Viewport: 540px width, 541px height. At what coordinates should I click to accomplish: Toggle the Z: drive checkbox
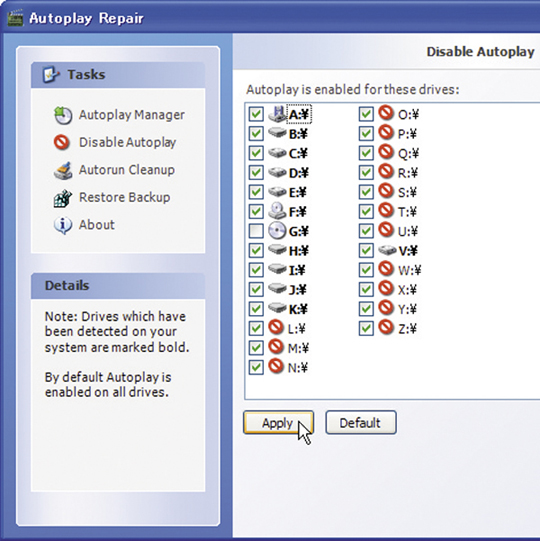[366, 328]
